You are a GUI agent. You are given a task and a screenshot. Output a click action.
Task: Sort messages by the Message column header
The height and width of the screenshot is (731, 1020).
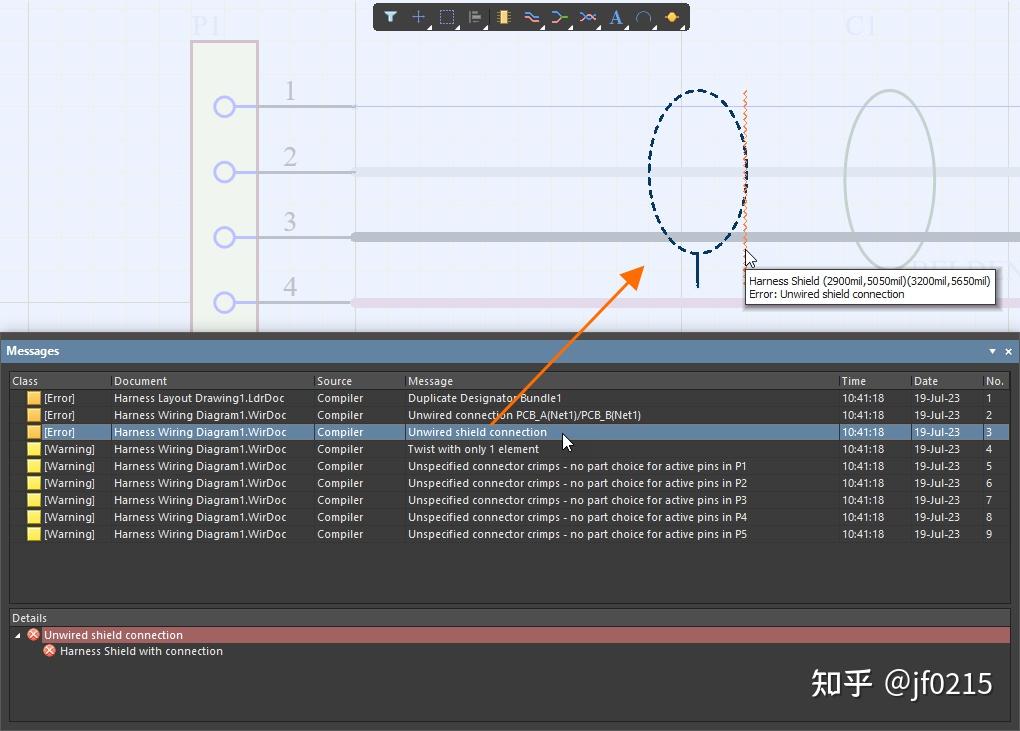coord(430,381)
